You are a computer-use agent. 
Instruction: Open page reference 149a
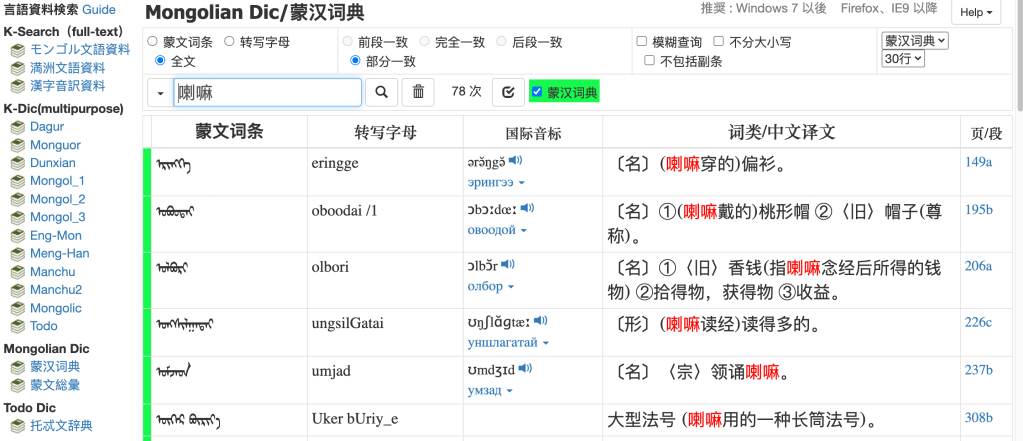(x=977, y=161)
